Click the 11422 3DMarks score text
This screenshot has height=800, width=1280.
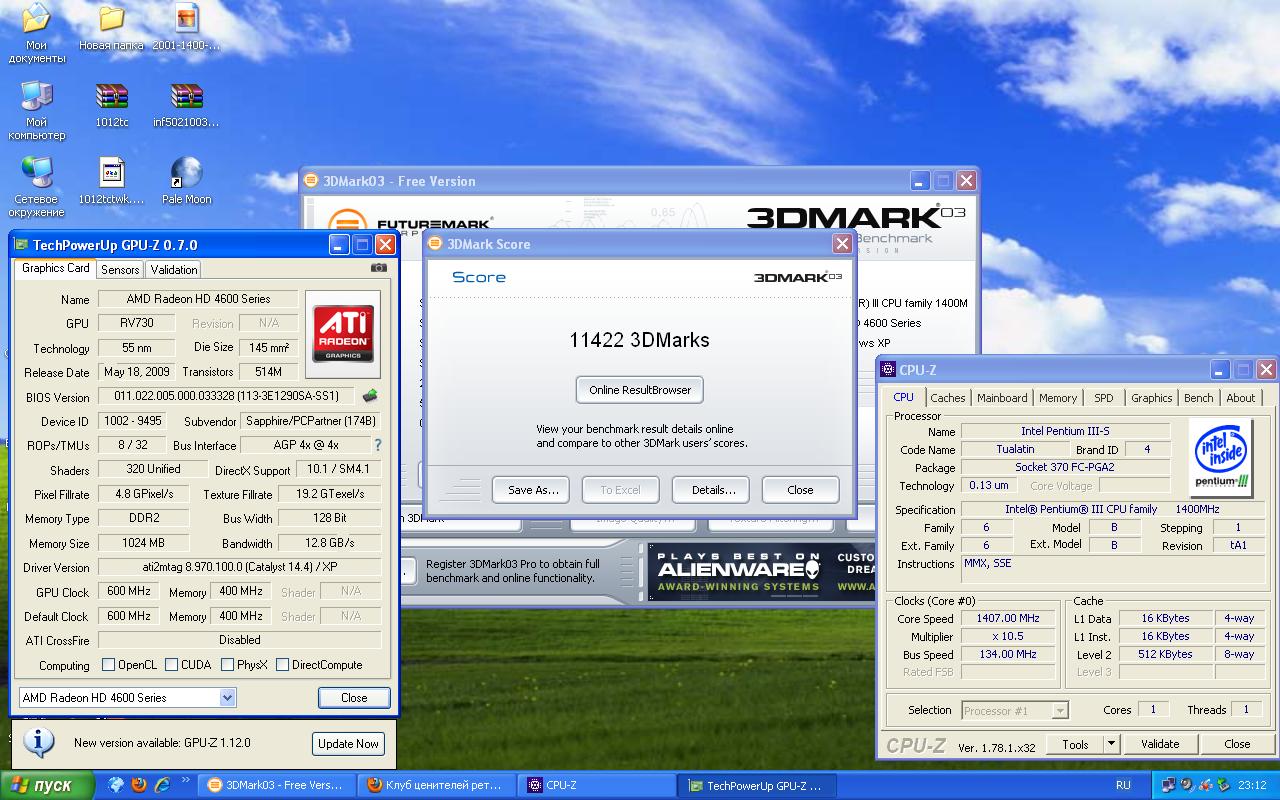[x=639, y=340]
